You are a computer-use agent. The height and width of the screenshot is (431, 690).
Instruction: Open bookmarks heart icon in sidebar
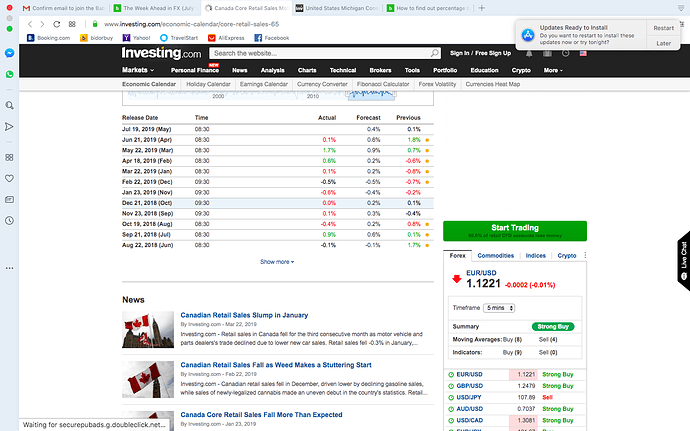tap(9, 178)
